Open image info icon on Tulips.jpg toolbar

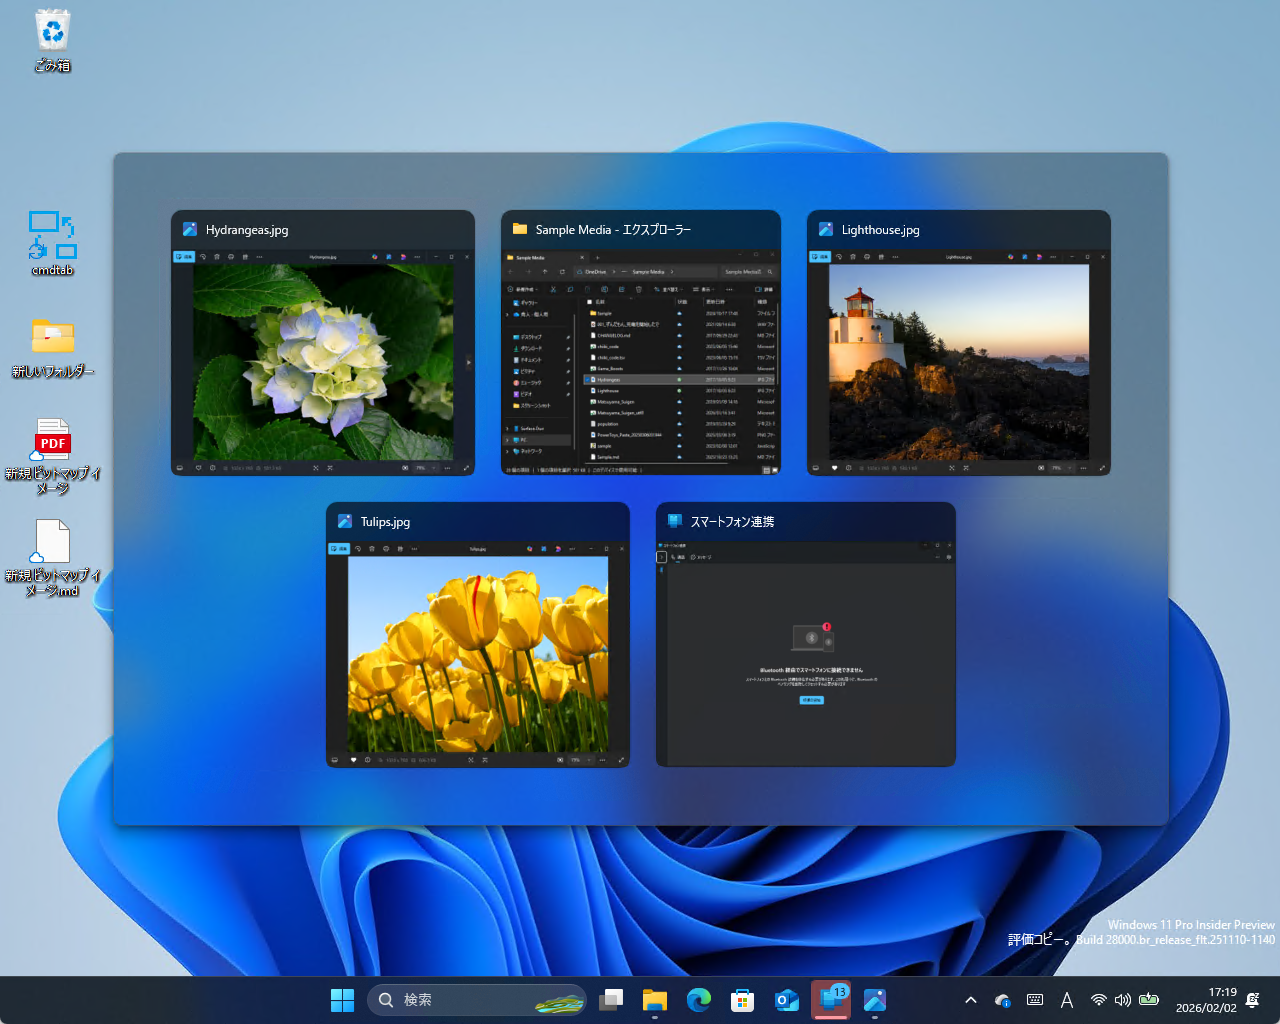click(368, 759)
